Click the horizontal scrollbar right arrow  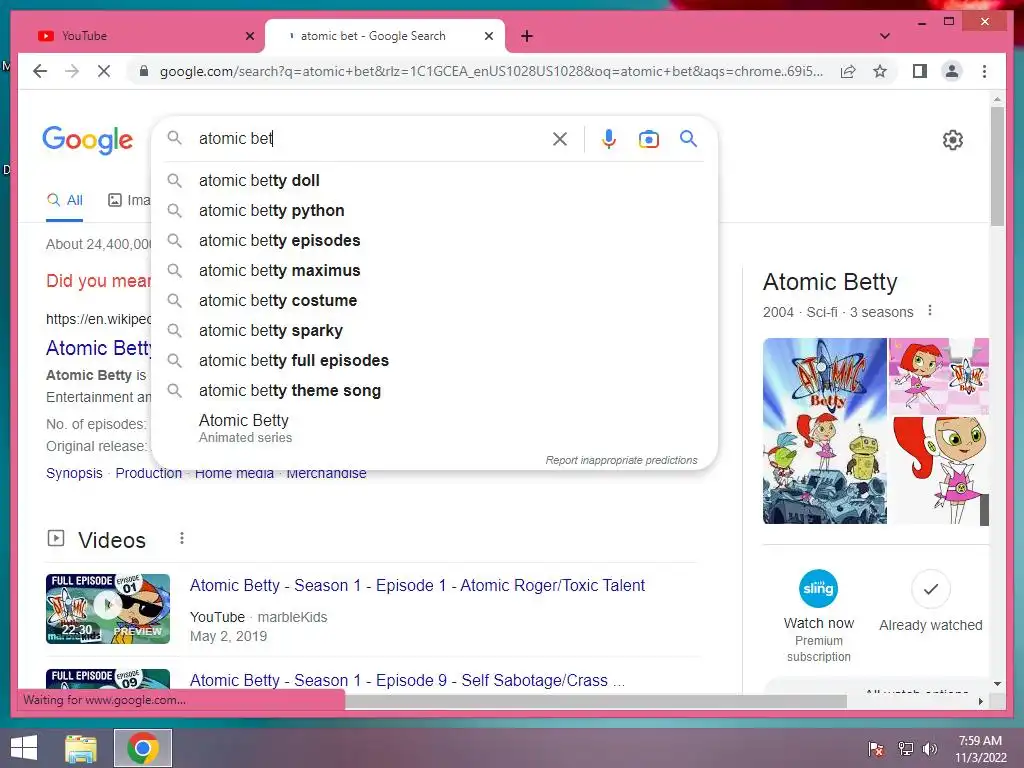click(x=980, y=701)
